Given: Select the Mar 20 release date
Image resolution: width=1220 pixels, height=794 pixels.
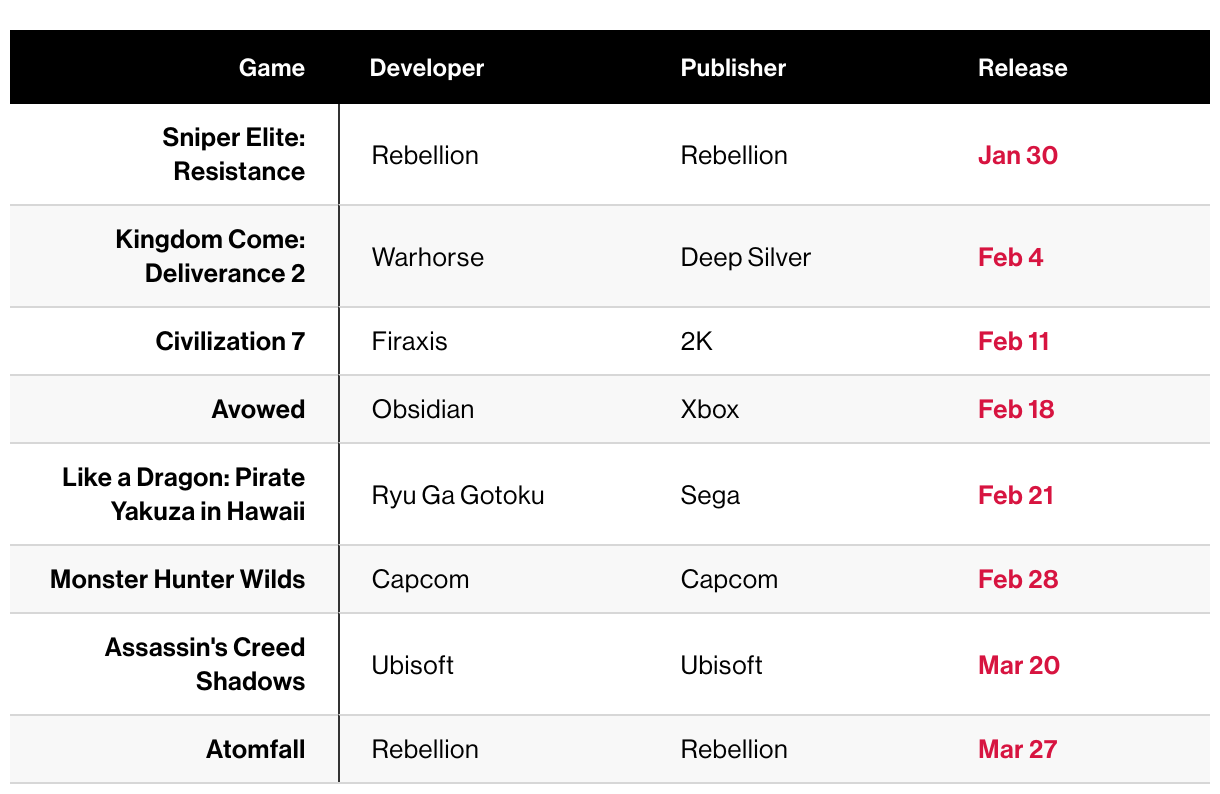Looking at the screenshot, I should pyautogui.click(x=1018, y=665).
